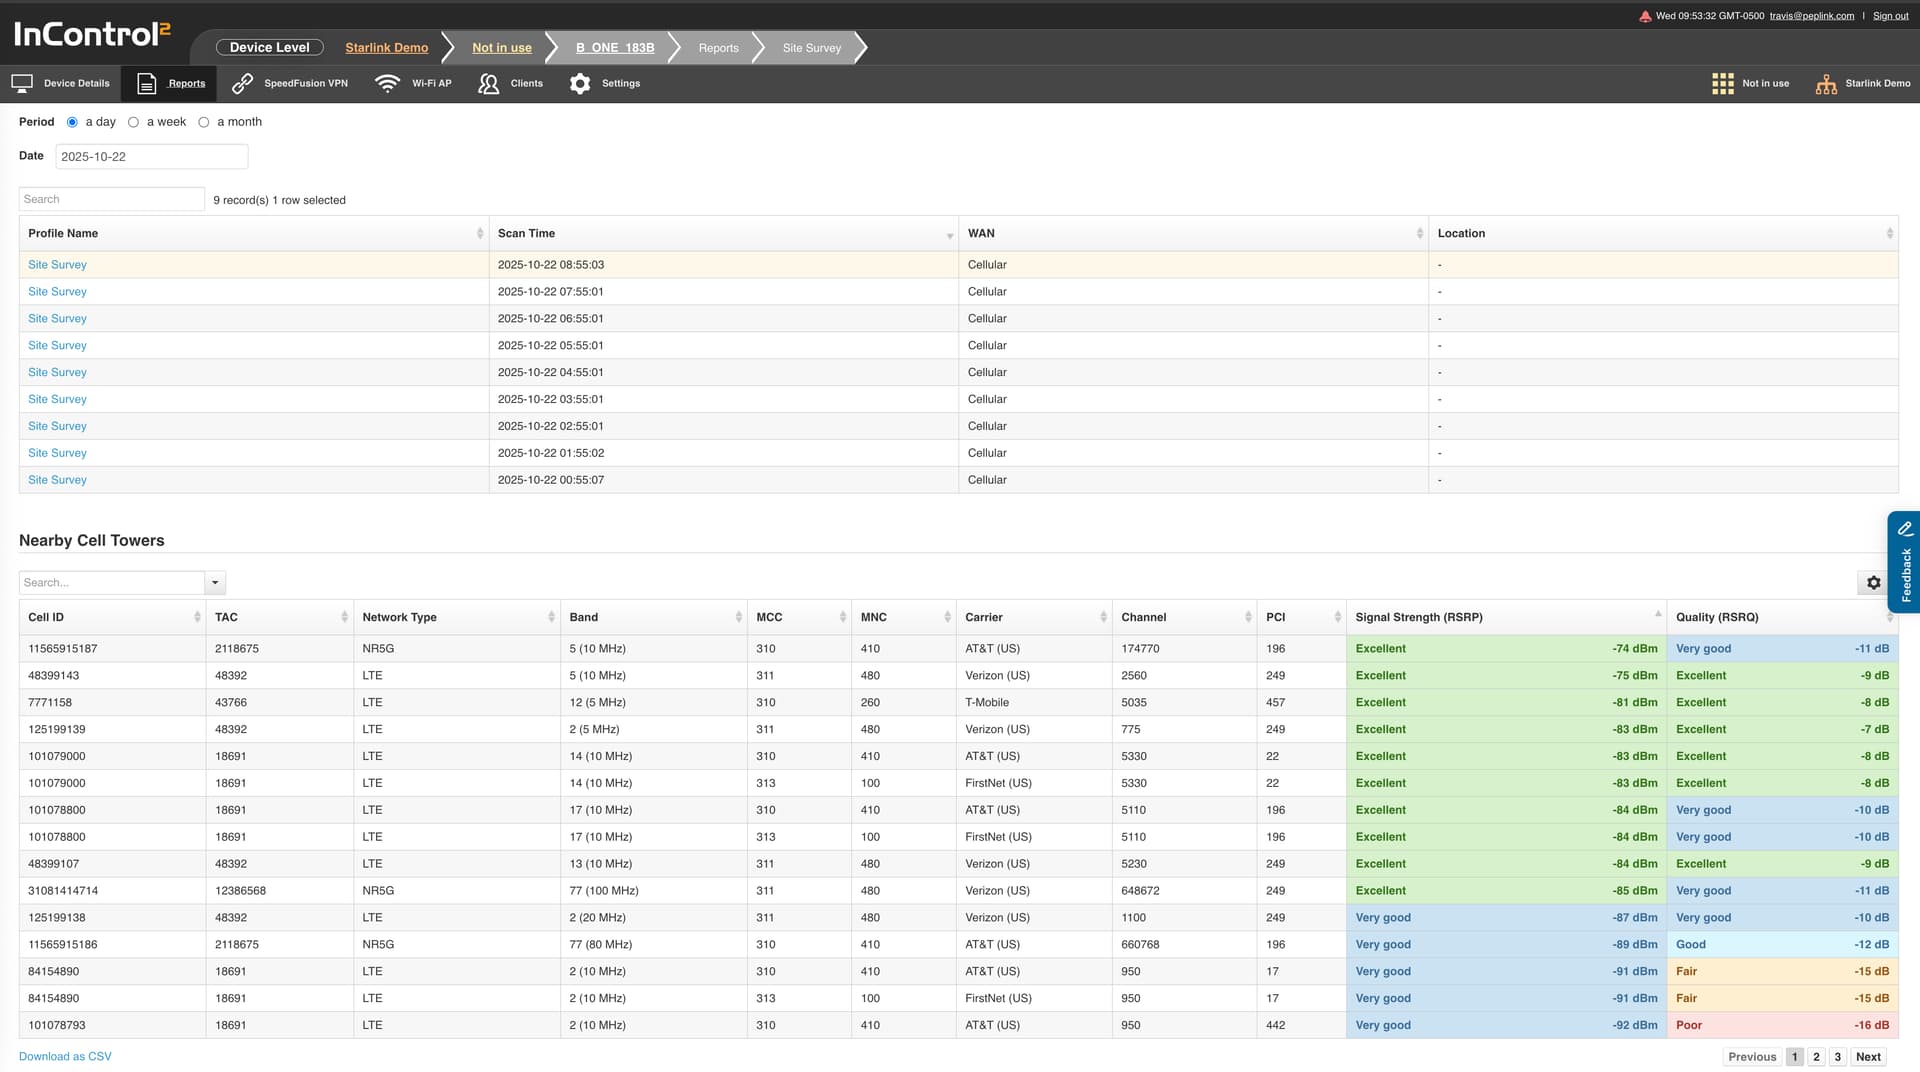Select the 'a week' period radio button
Screen dimensions: 1920x1072
coord(133,122)
